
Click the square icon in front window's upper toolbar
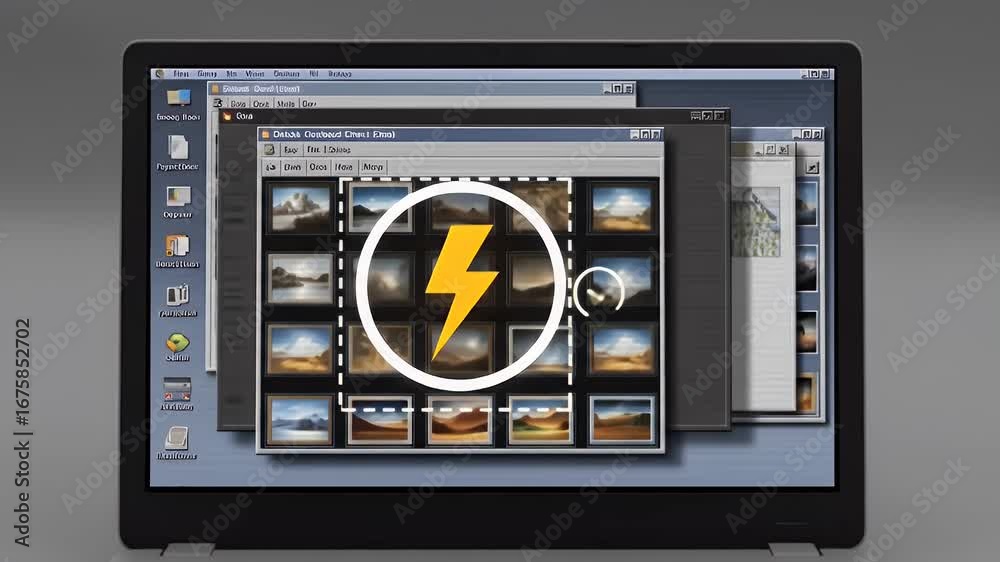(x=269, y=149)
